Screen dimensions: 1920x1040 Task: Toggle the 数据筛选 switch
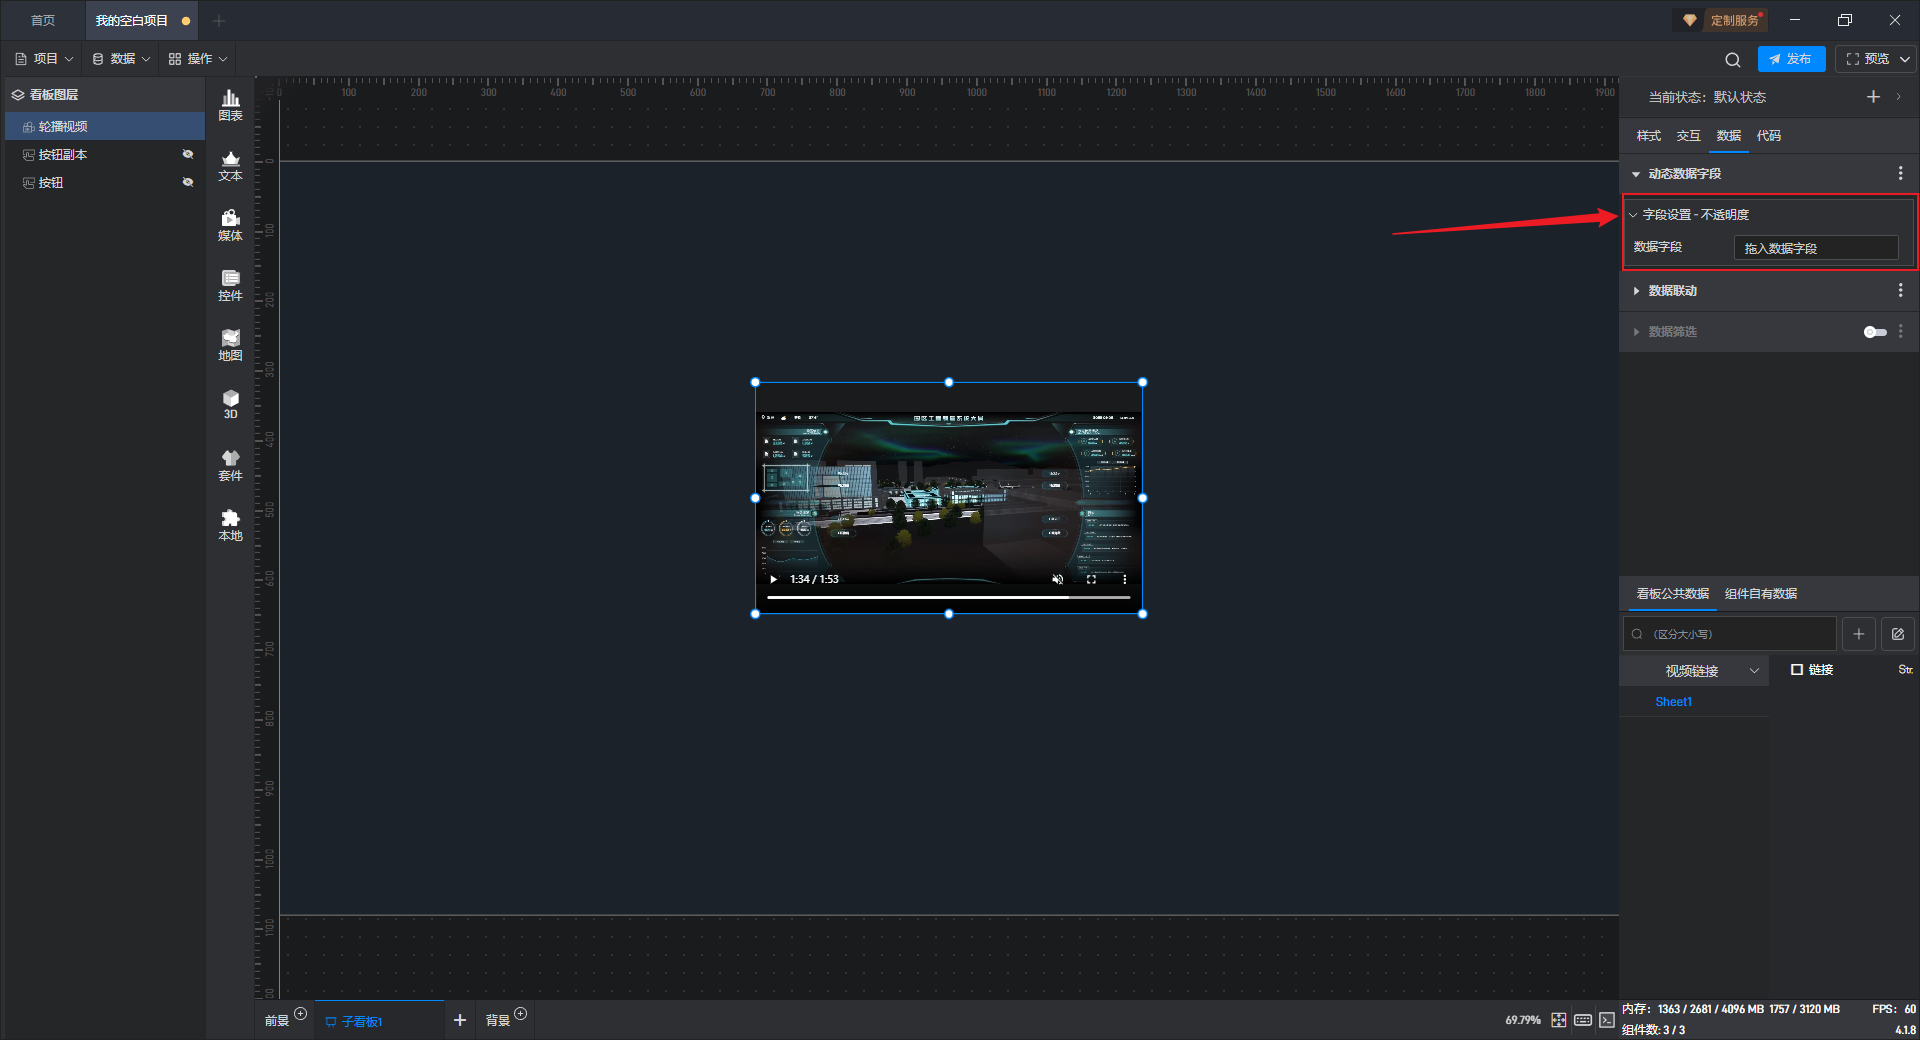coord(1874,332)
